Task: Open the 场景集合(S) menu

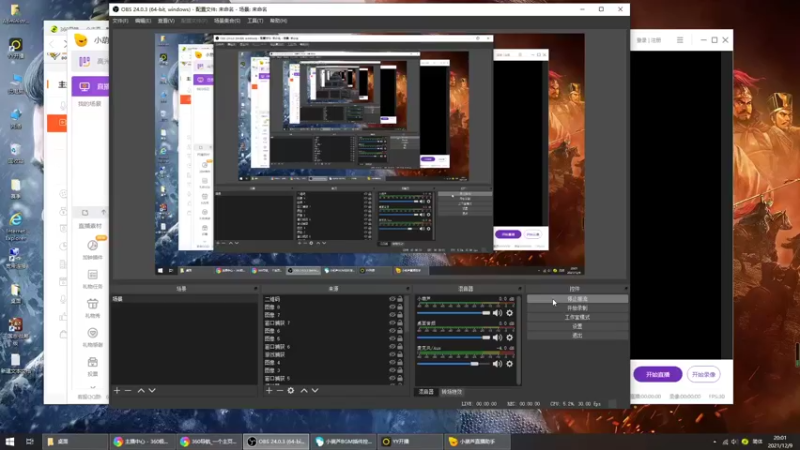Action: (x=227, y=21)
